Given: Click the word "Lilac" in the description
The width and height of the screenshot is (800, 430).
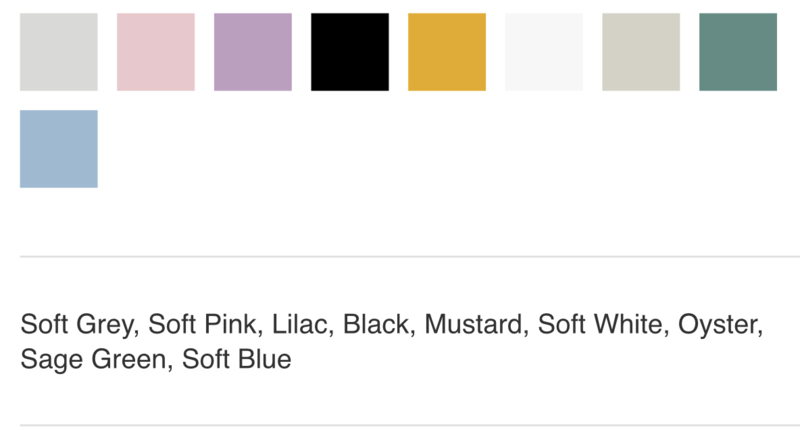Looking at the screenshot, I should tap(299, 324).
